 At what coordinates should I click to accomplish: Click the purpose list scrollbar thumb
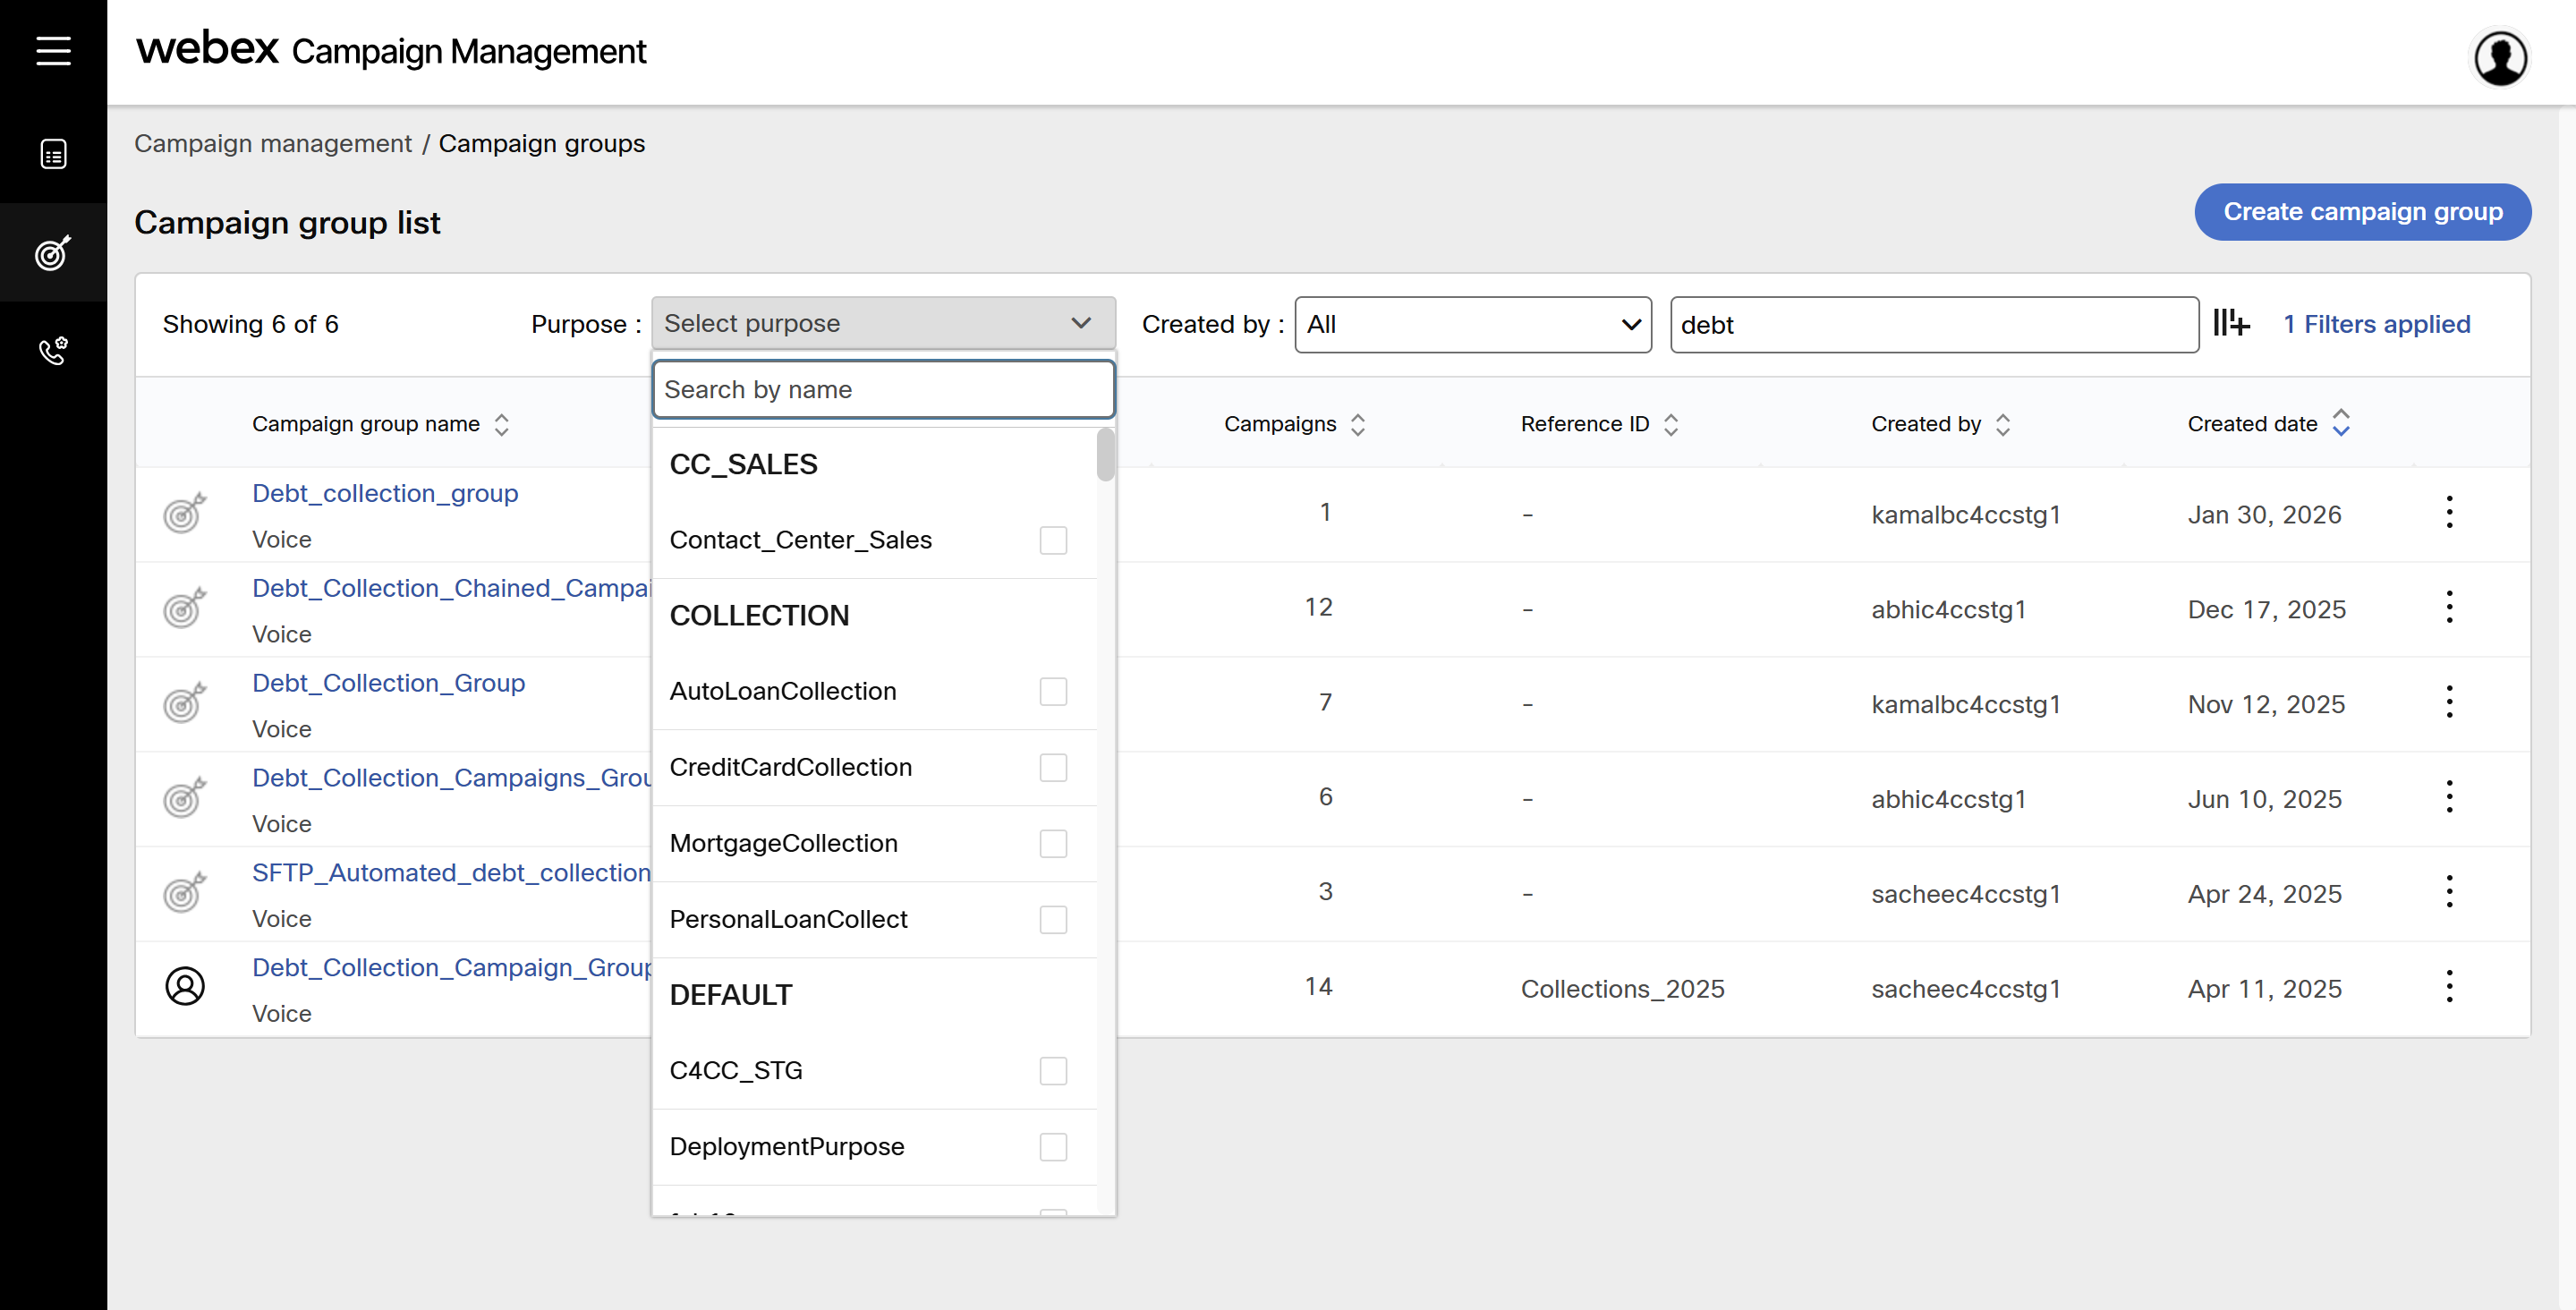click(x=1105, y=455)
